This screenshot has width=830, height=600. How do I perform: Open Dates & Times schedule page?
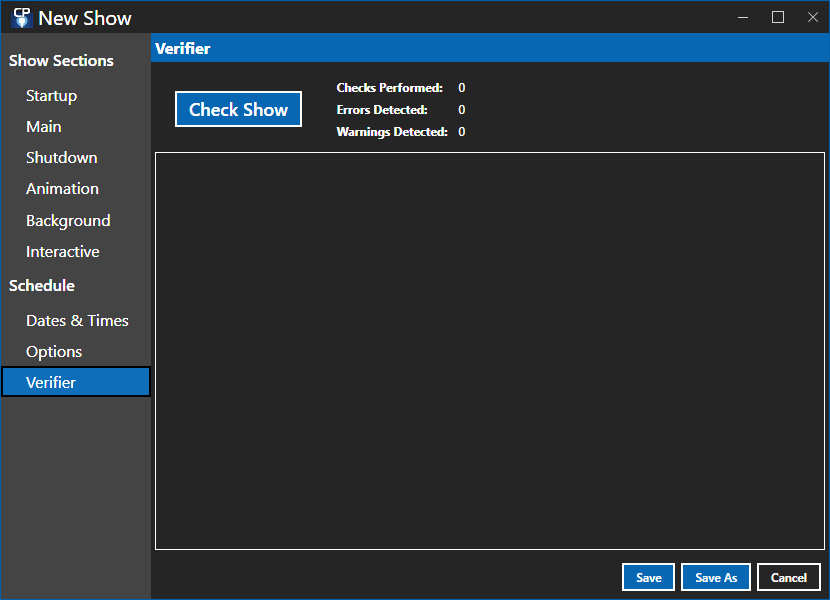(77, 320)
